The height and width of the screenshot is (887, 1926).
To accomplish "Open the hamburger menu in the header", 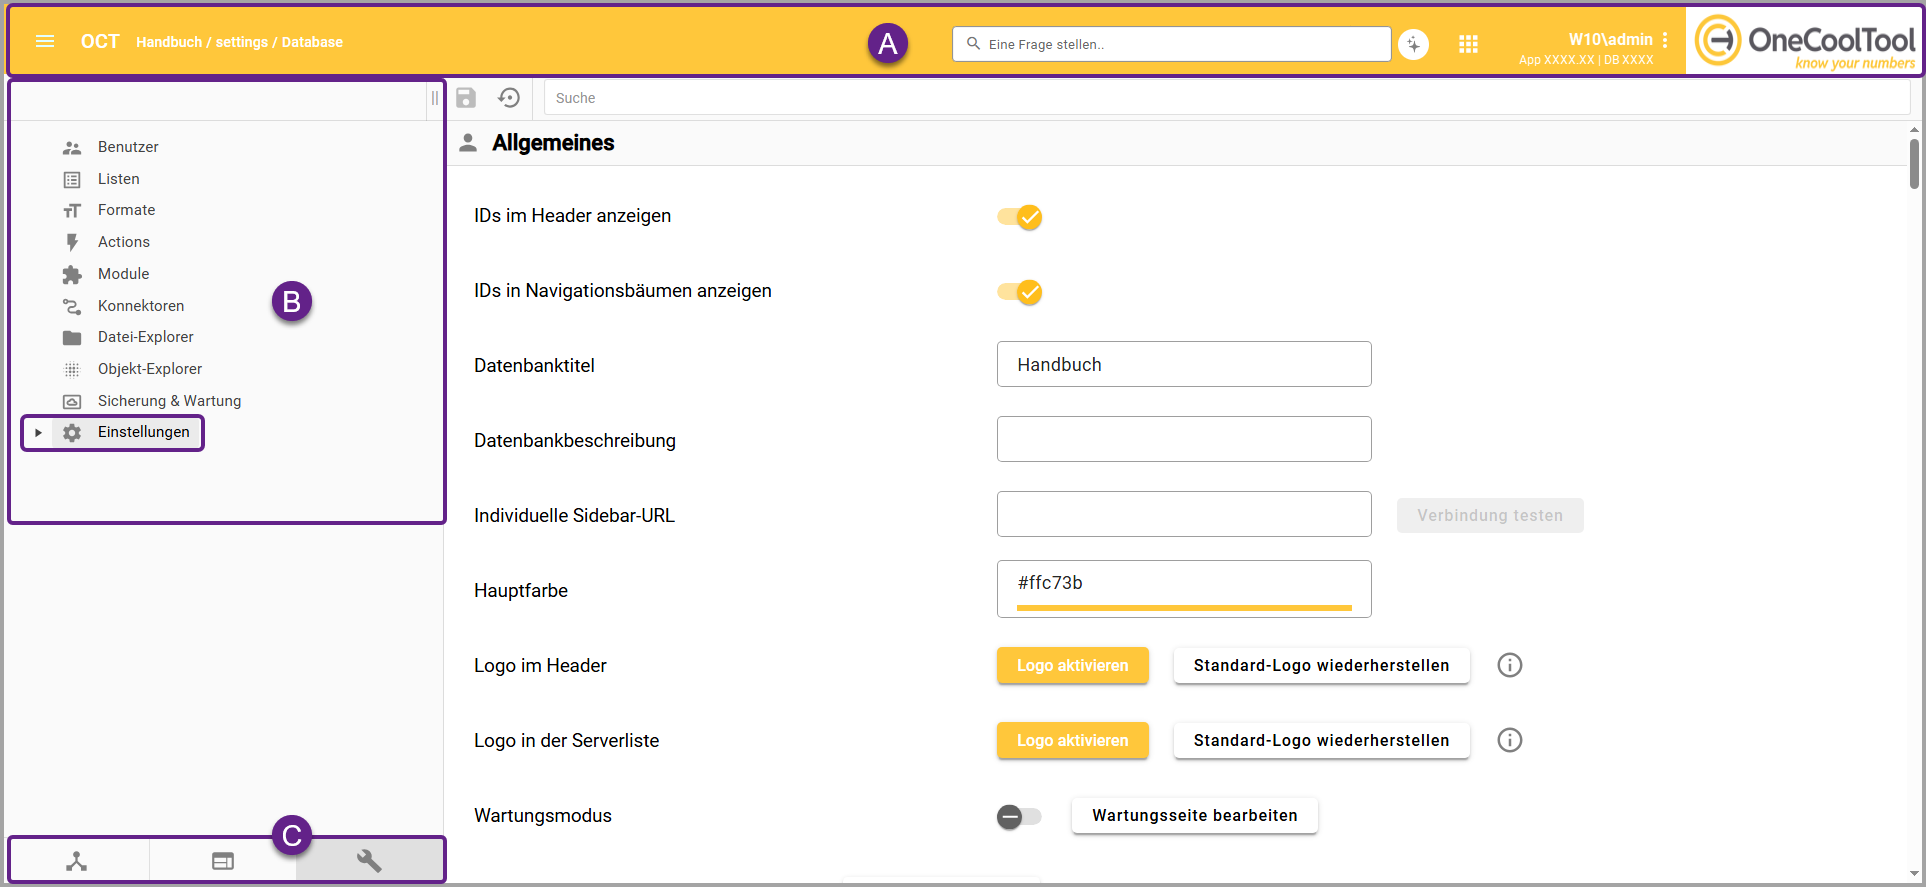I will coord(45,42).
